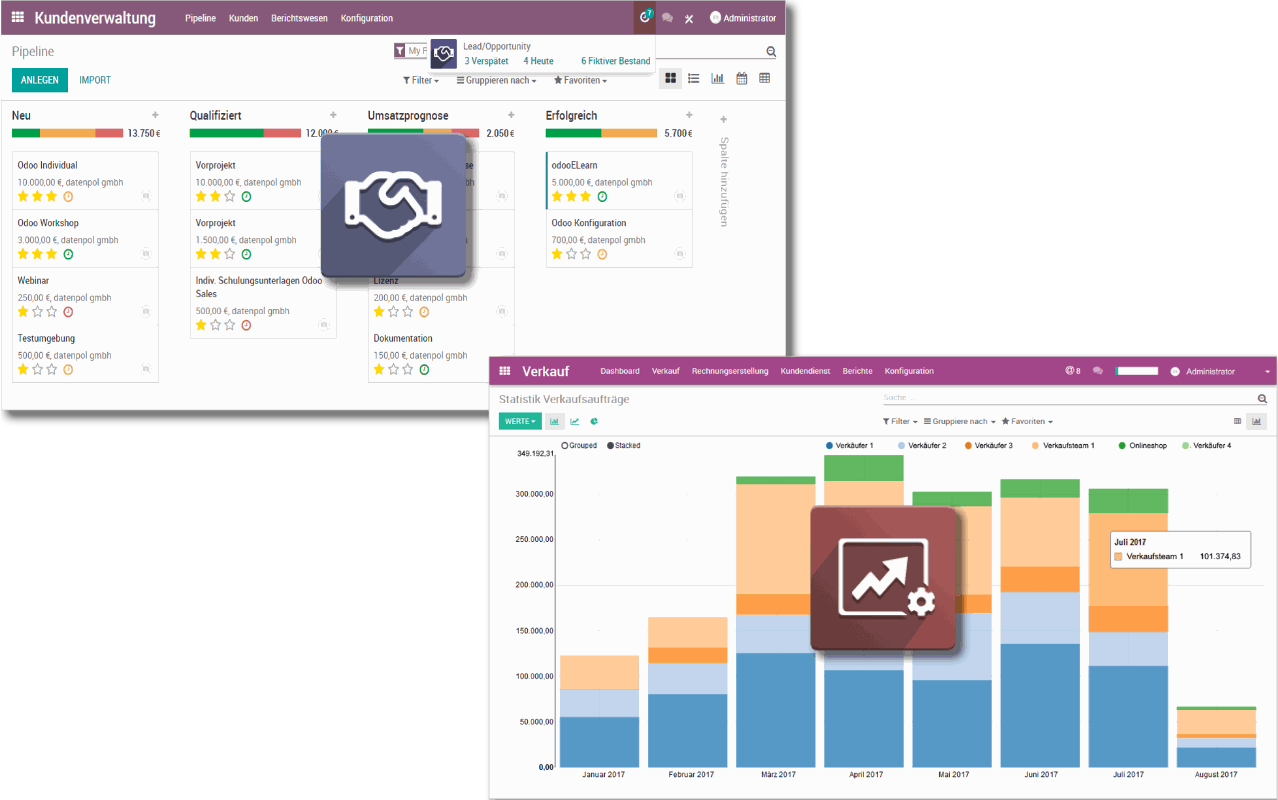Click the IMPORT button

pyautogui.click(x=95, y=80)
